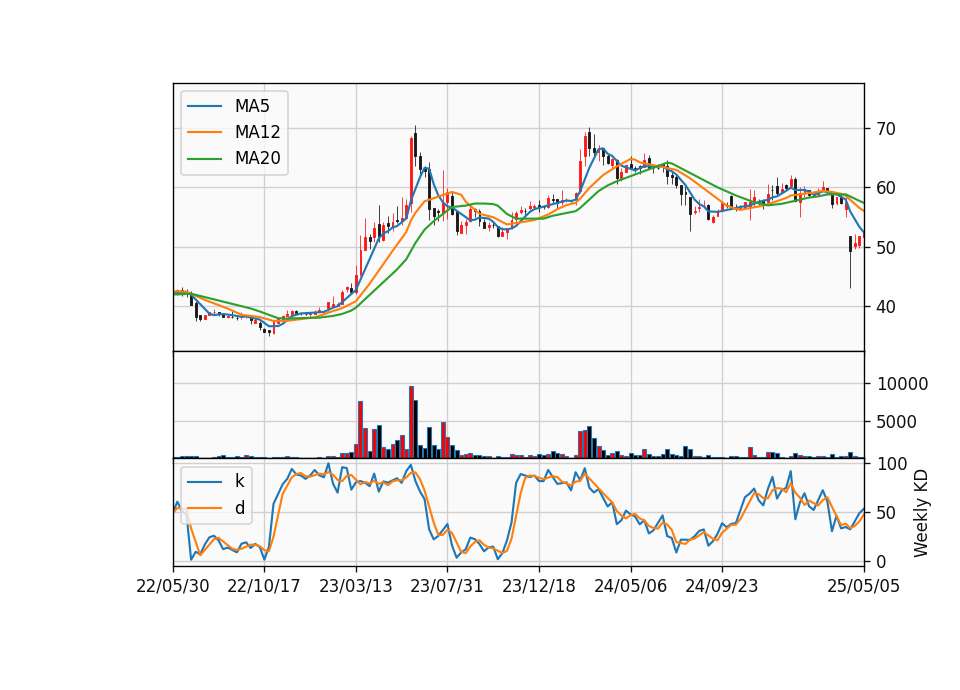
Task: Click the orange MA12 legend line sample
Action: click(204, 132)
